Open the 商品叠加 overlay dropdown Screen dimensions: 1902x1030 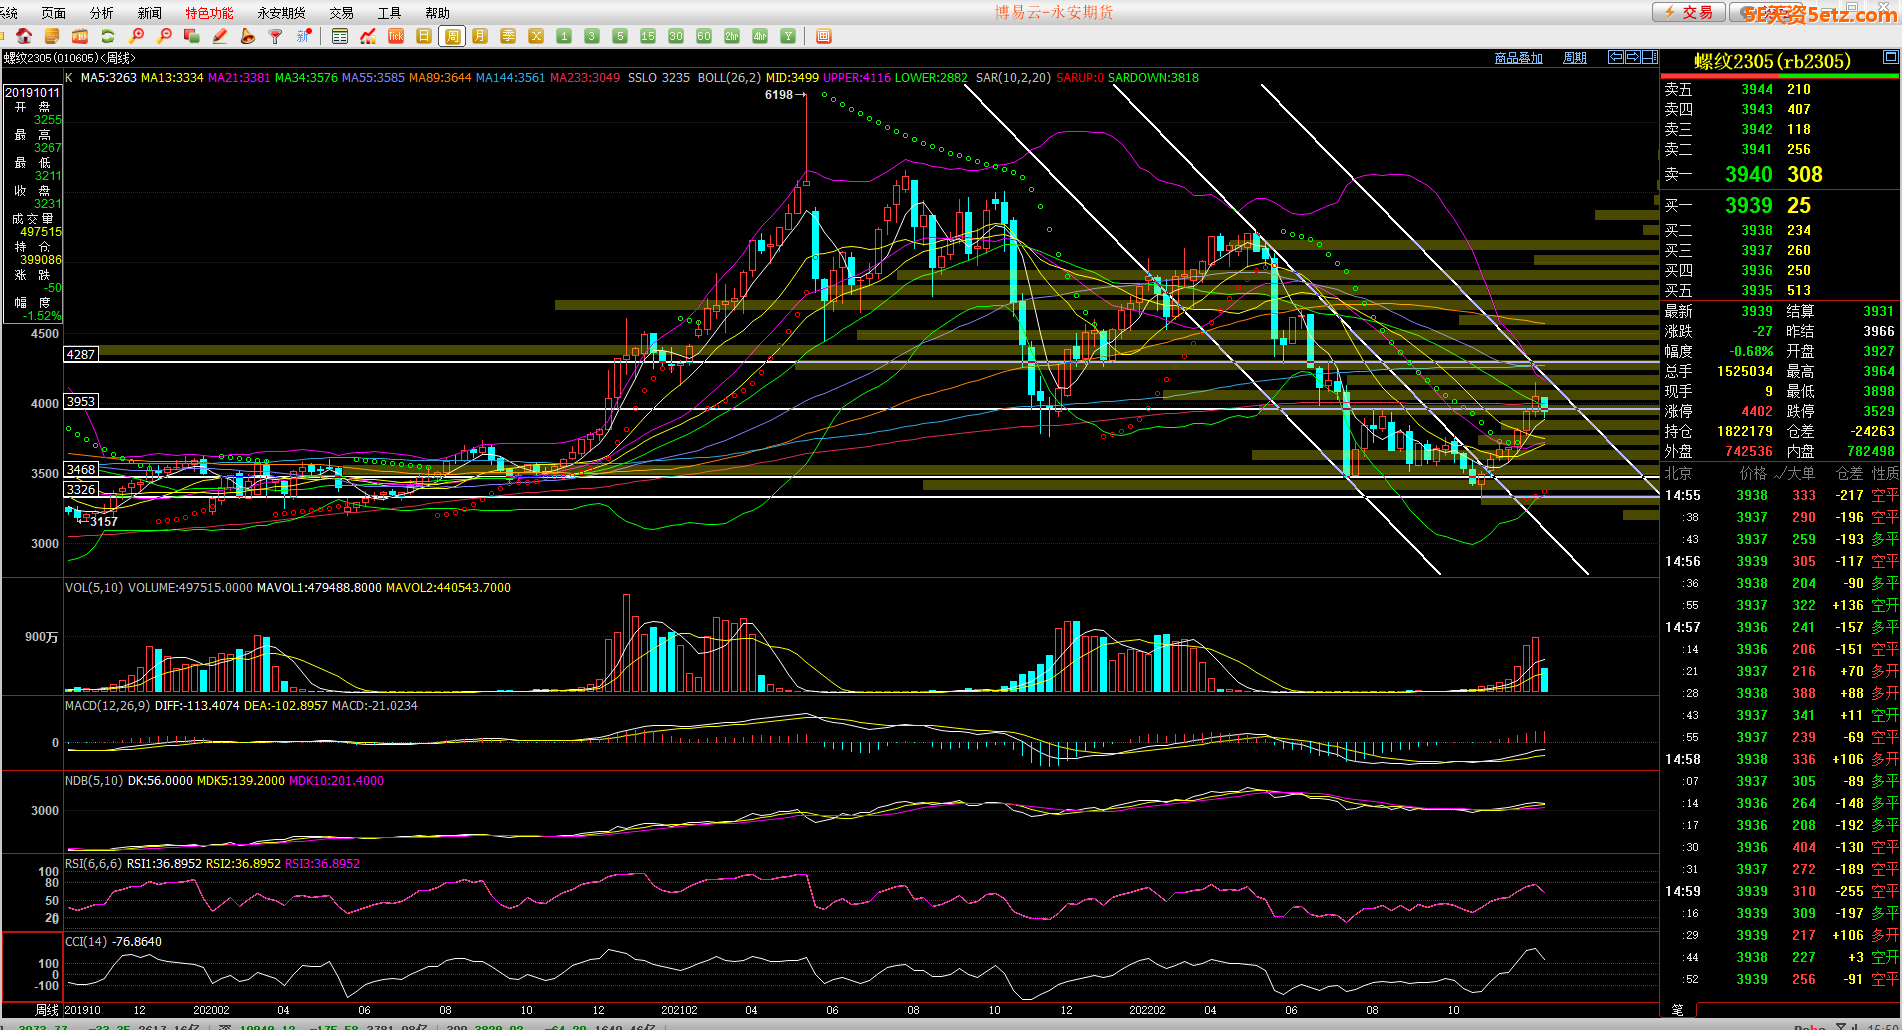point(1518,58)
